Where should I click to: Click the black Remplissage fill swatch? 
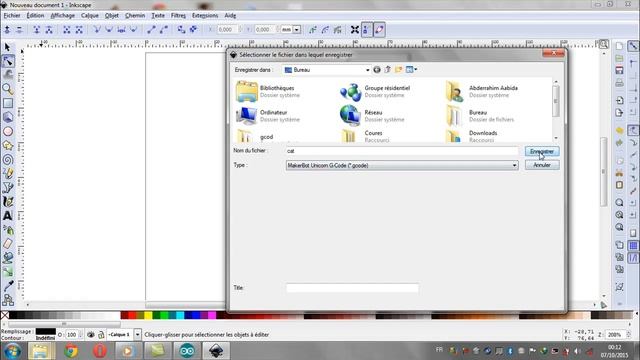(45, 331)
